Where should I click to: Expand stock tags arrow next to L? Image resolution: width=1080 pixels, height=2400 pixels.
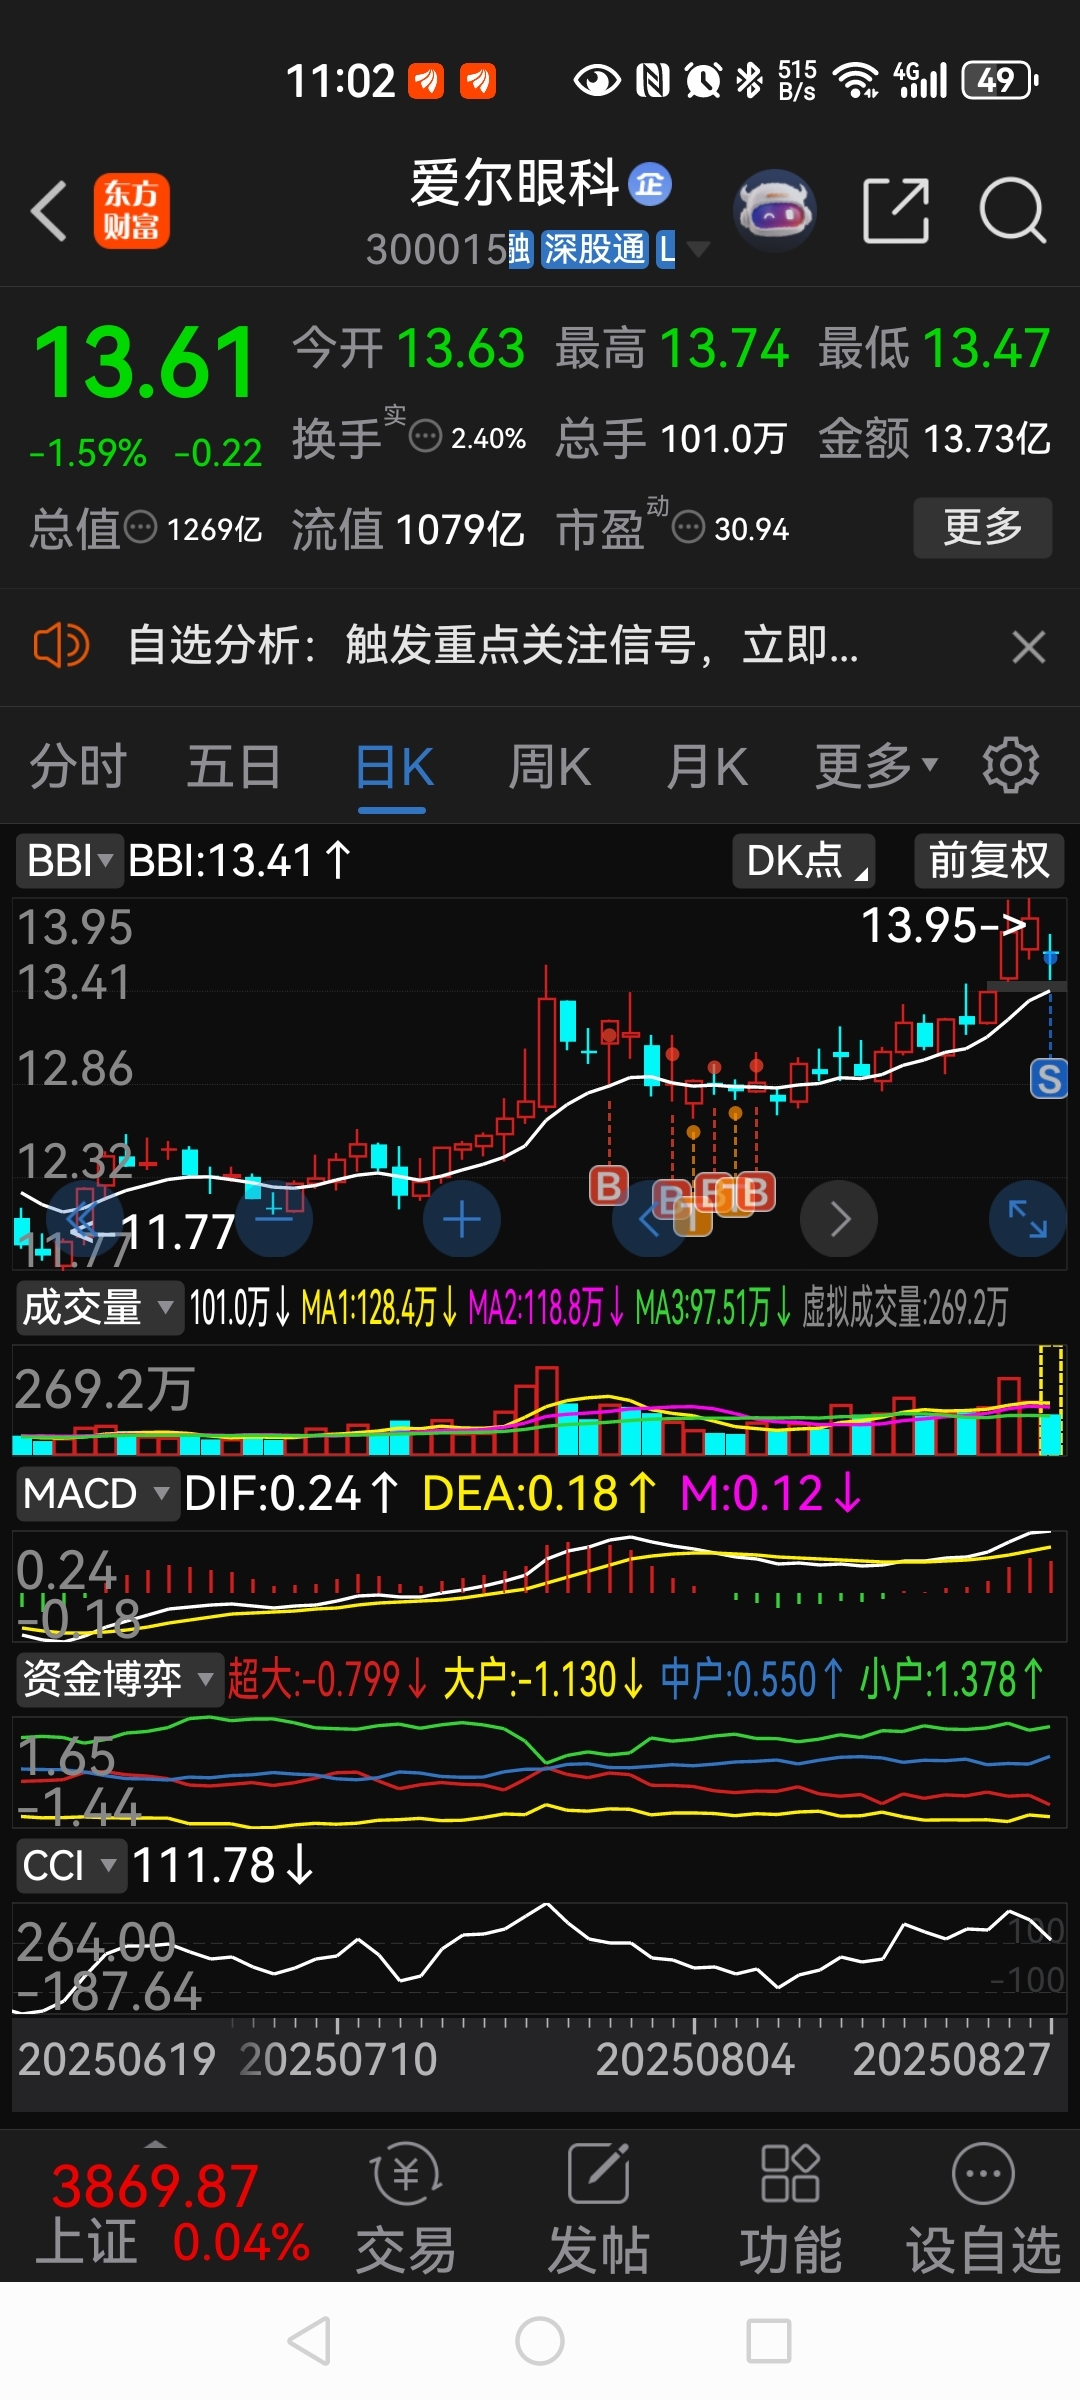(x=698, y=249)
